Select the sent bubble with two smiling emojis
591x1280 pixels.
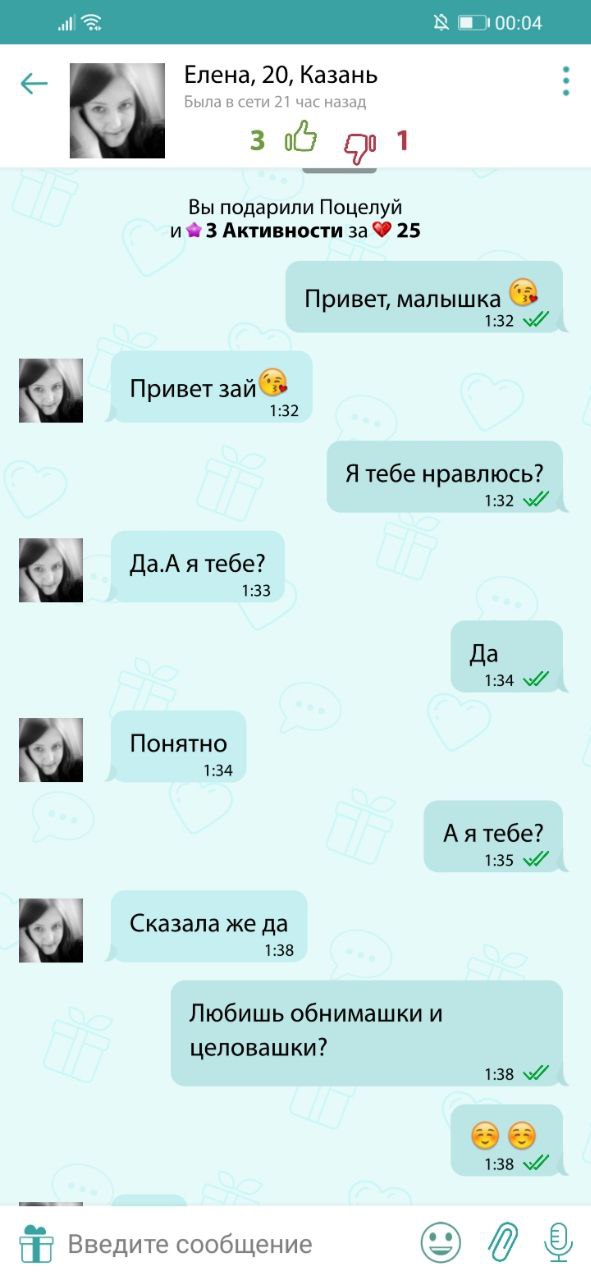pos(507,1140)
